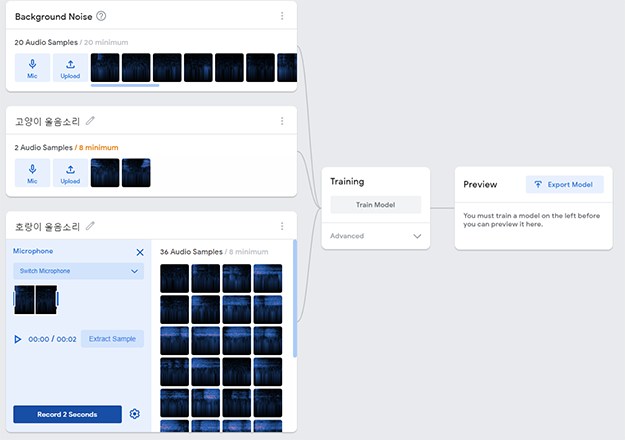Open 호랑이 울음소리 three-dot options menu
The width and height of the screenshot is (625, 440).
click(282, 226)
